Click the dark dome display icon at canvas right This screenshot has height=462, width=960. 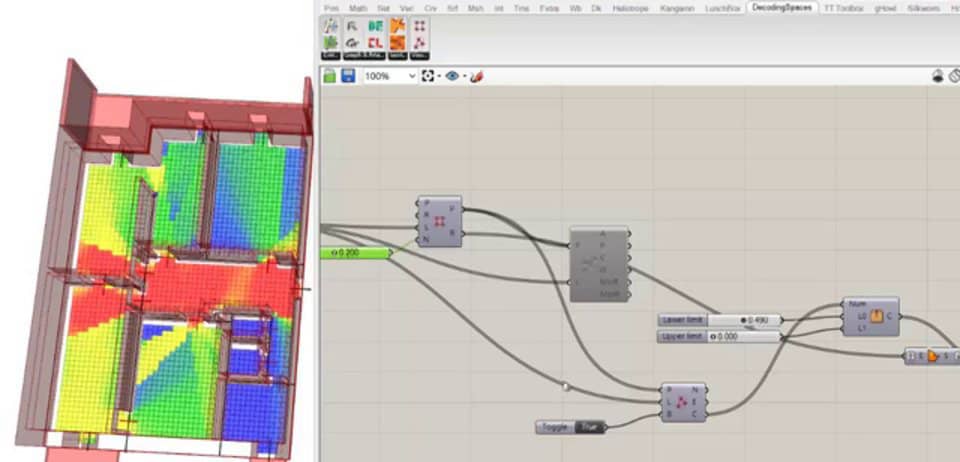coord(937,76)
